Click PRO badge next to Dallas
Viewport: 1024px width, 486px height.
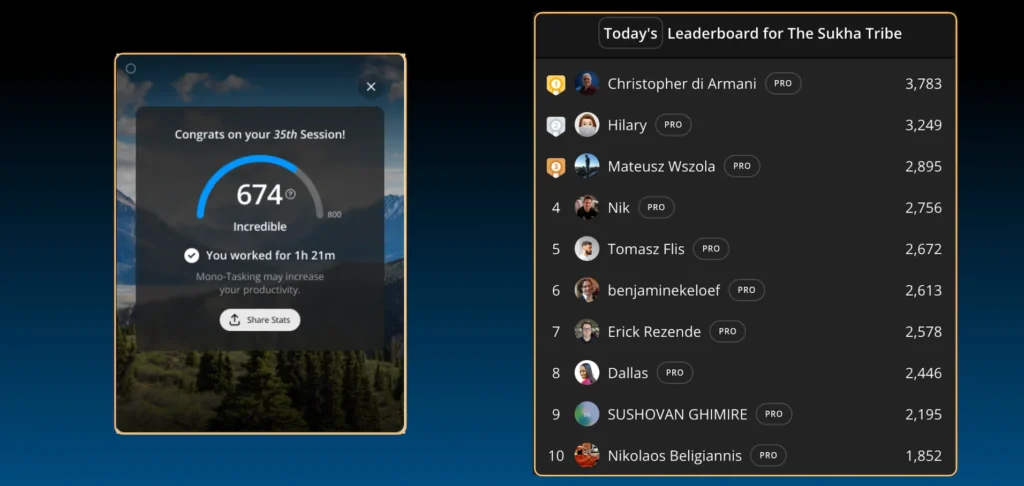pyautogui.click(x=675, y=372)
